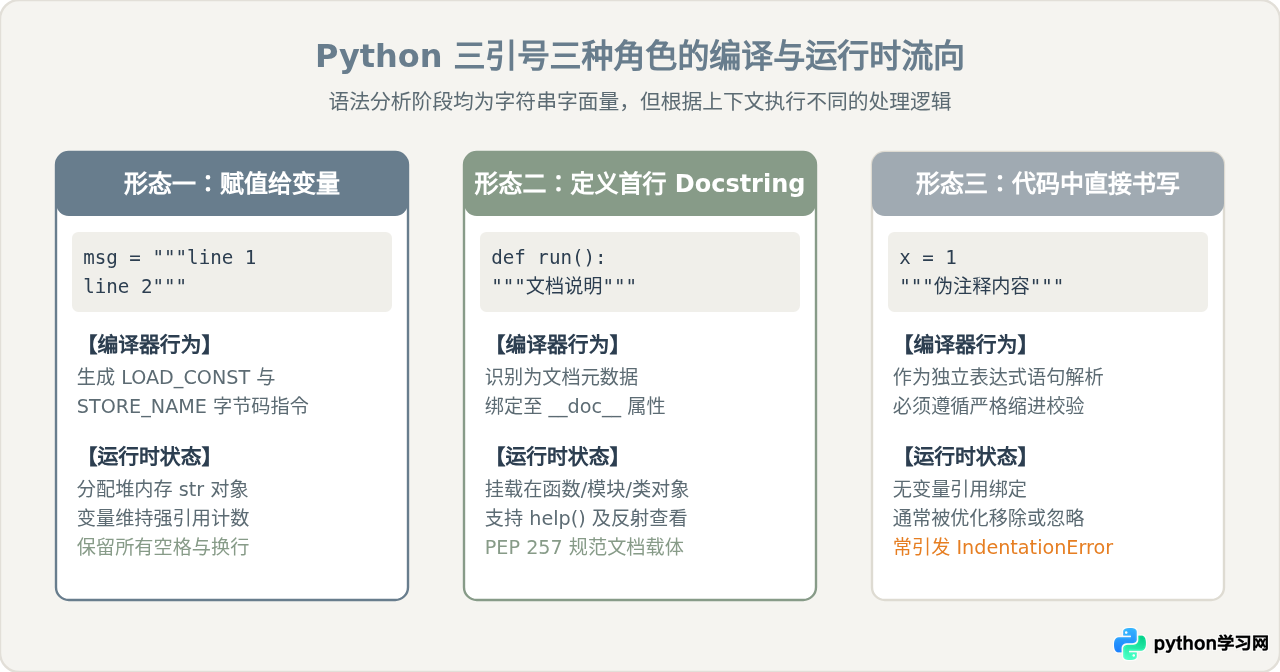Click '作为独立表达式语句解析' text
This screenshot has width=1280, height=672.
[998, 377]
